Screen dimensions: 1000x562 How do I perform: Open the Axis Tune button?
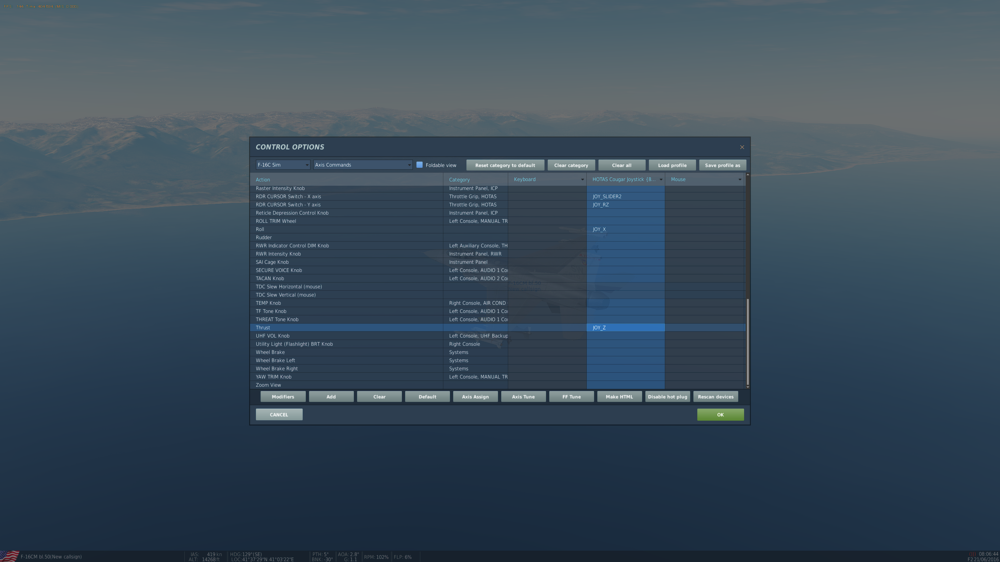[x=524, y=397]
